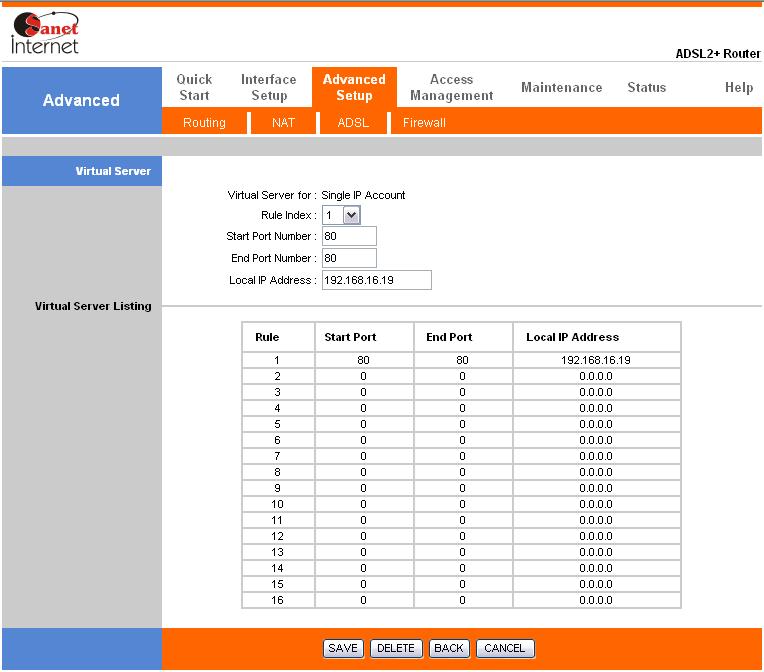Screen dimensions: 764x672
Task: Click 'Start Port' column header
Action: (x=350, y=337)
